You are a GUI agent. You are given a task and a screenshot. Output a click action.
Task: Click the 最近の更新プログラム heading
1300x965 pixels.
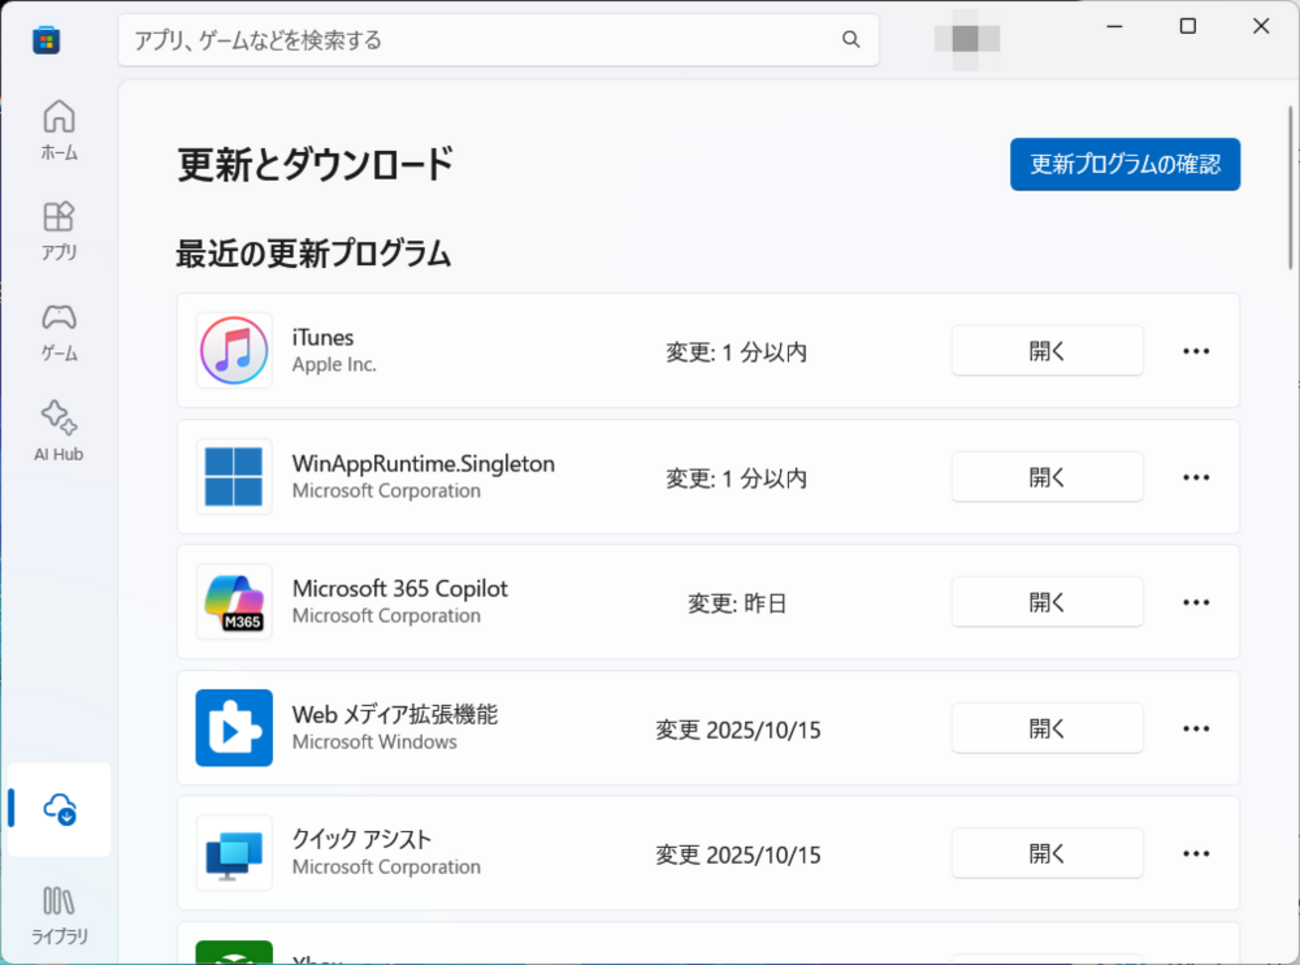(314, 253)
